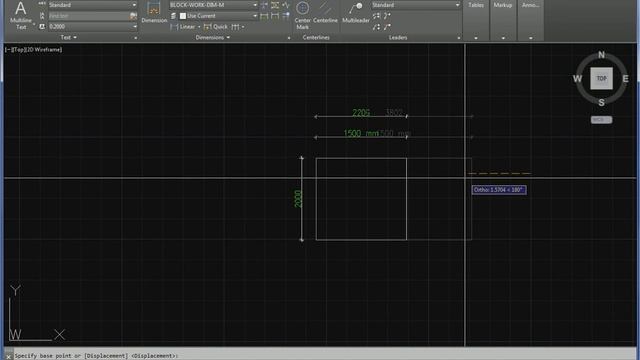Click the continue dimension icon next to Quick
640x360 pixels.
tap(235, 27)
